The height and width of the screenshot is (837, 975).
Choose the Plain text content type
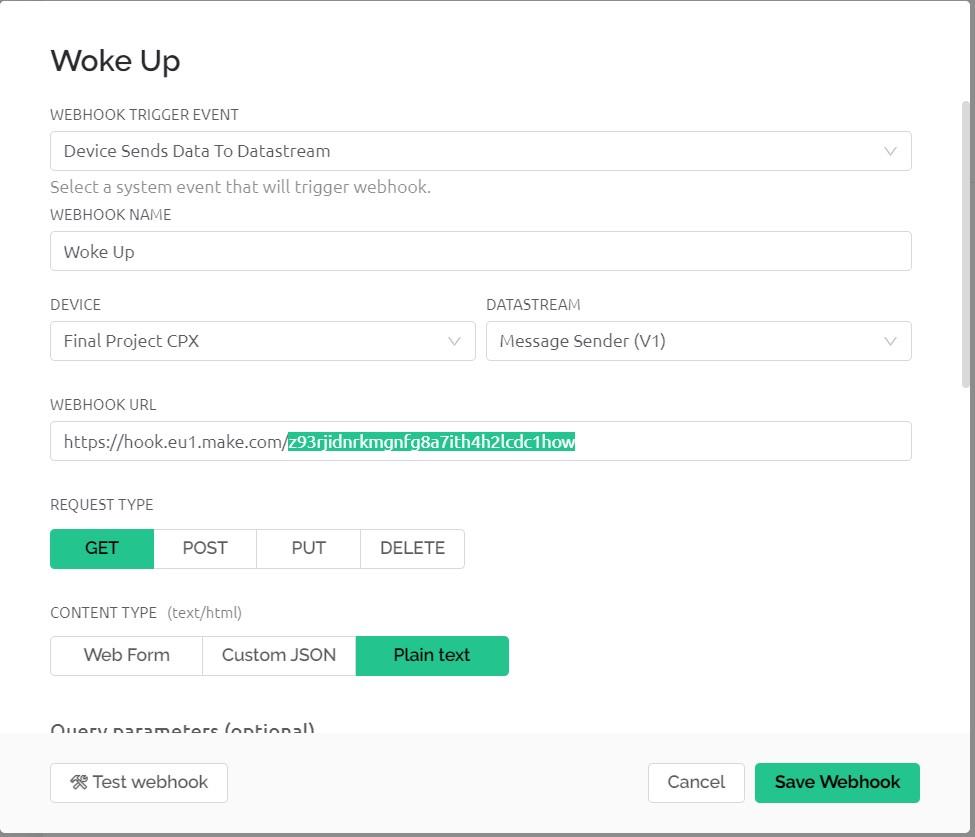[x=432, y=655]
